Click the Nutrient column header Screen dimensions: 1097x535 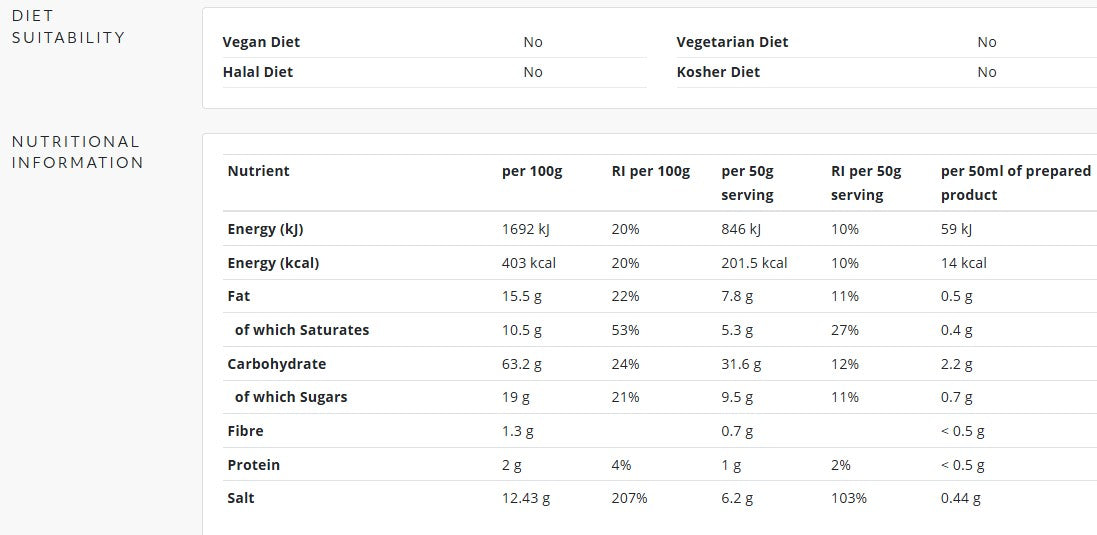pyautogui.click(x=258, y=171)
